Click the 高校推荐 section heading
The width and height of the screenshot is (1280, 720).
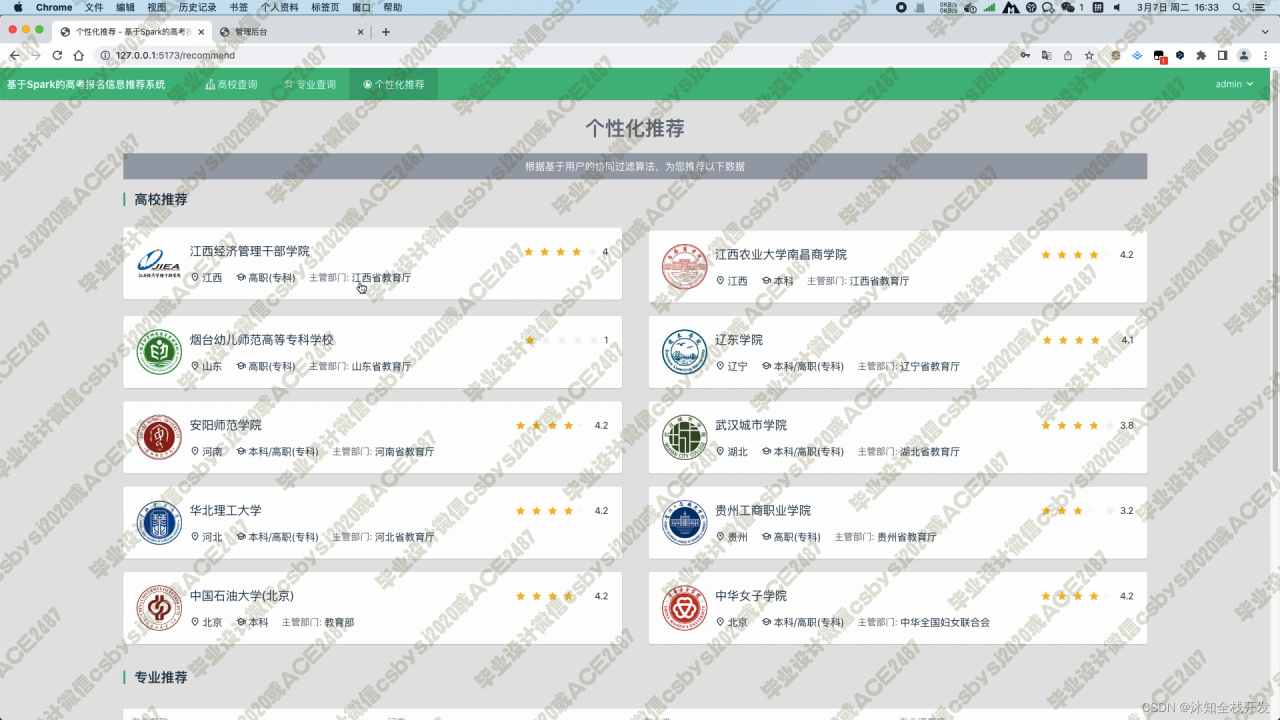coord(161,200)
